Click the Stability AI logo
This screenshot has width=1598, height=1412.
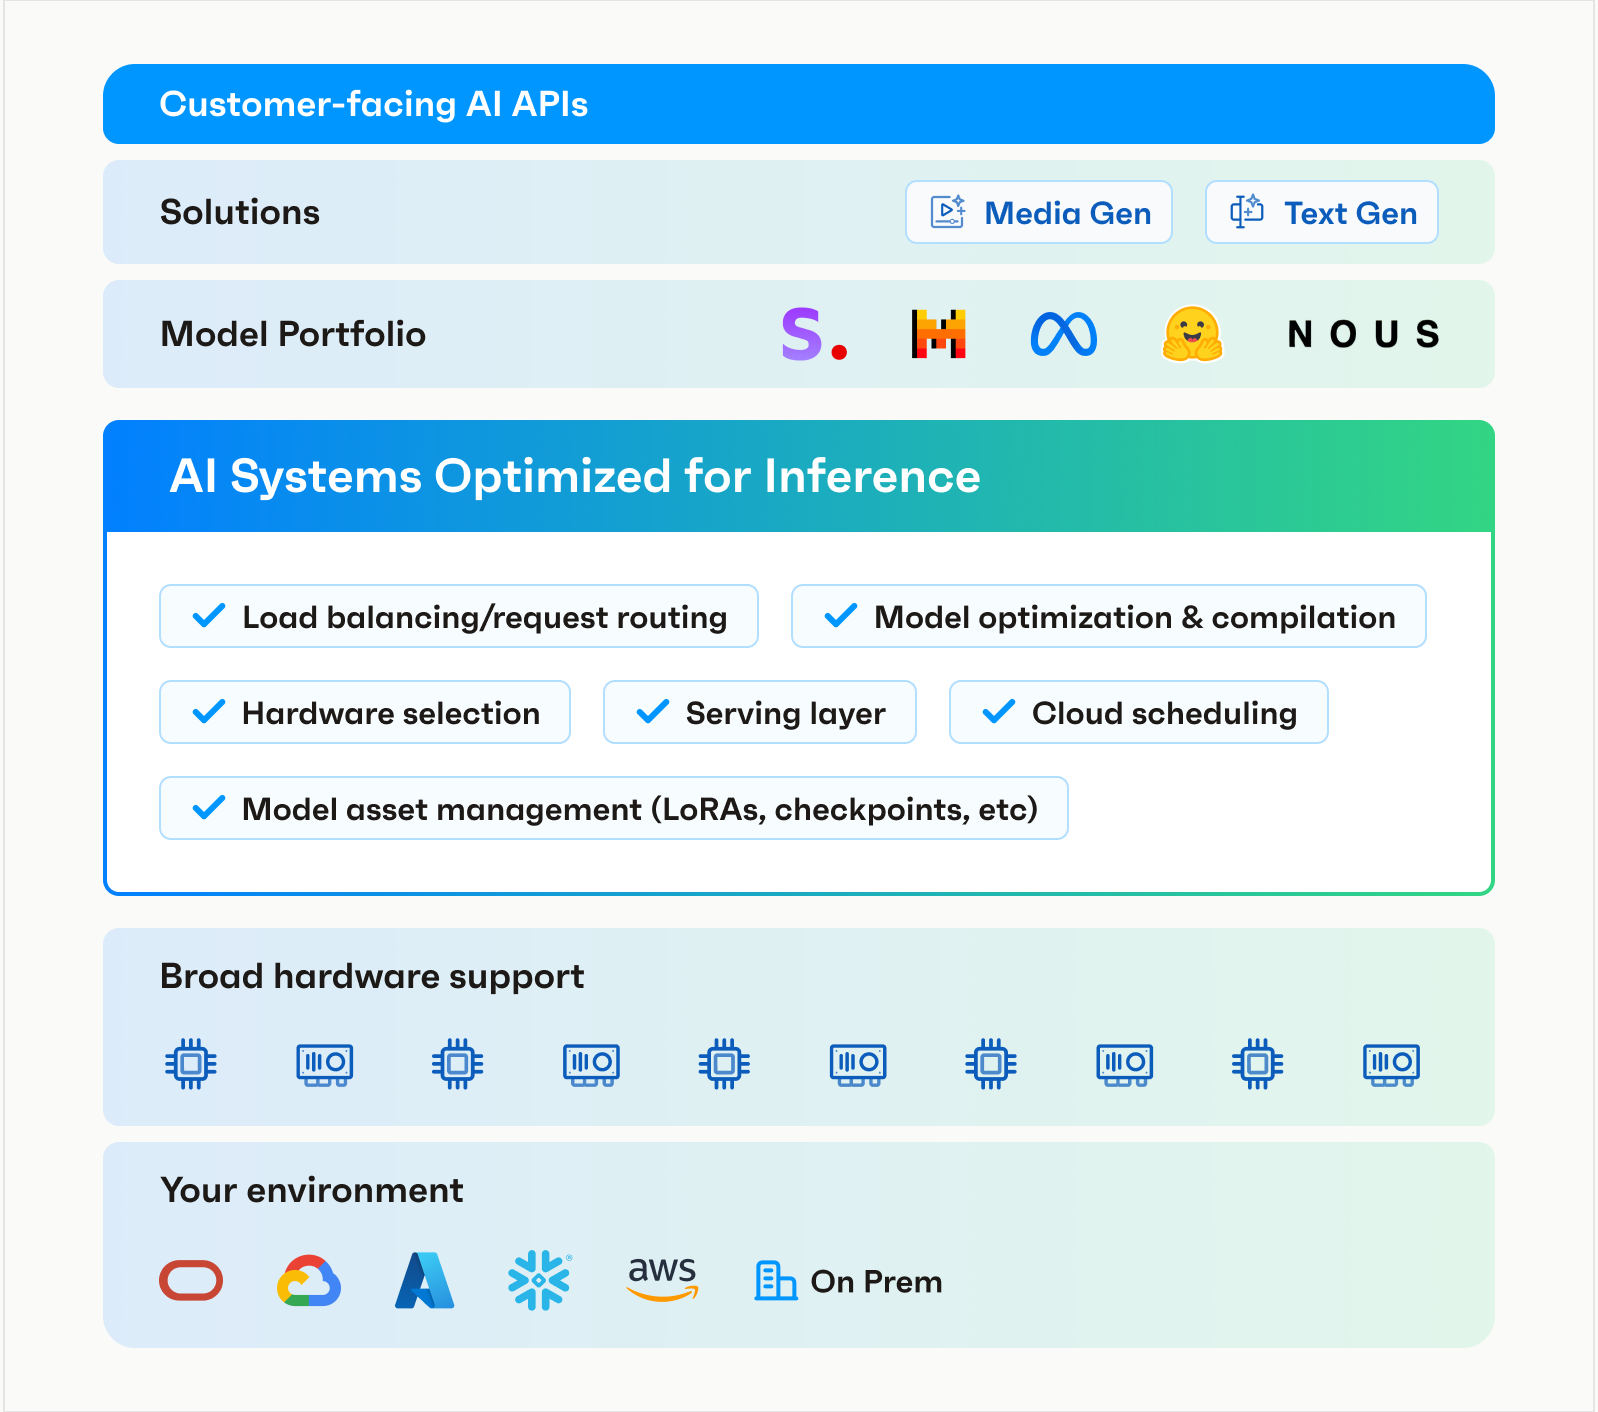[x=814, y=334]
